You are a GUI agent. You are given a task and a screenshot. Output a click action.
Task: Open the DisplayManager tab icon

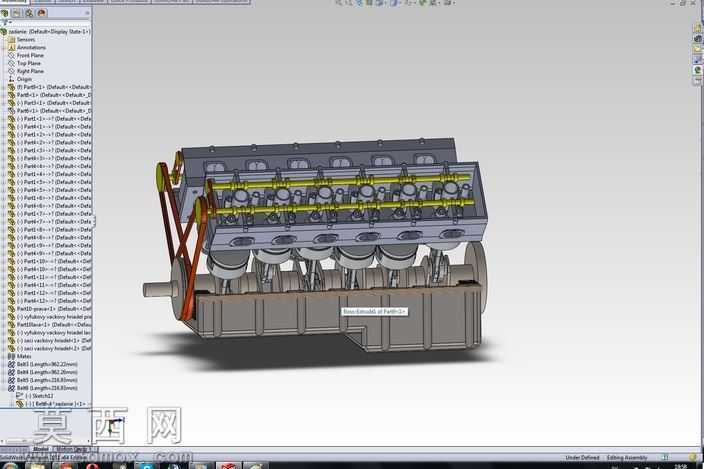tap(42, 13)
